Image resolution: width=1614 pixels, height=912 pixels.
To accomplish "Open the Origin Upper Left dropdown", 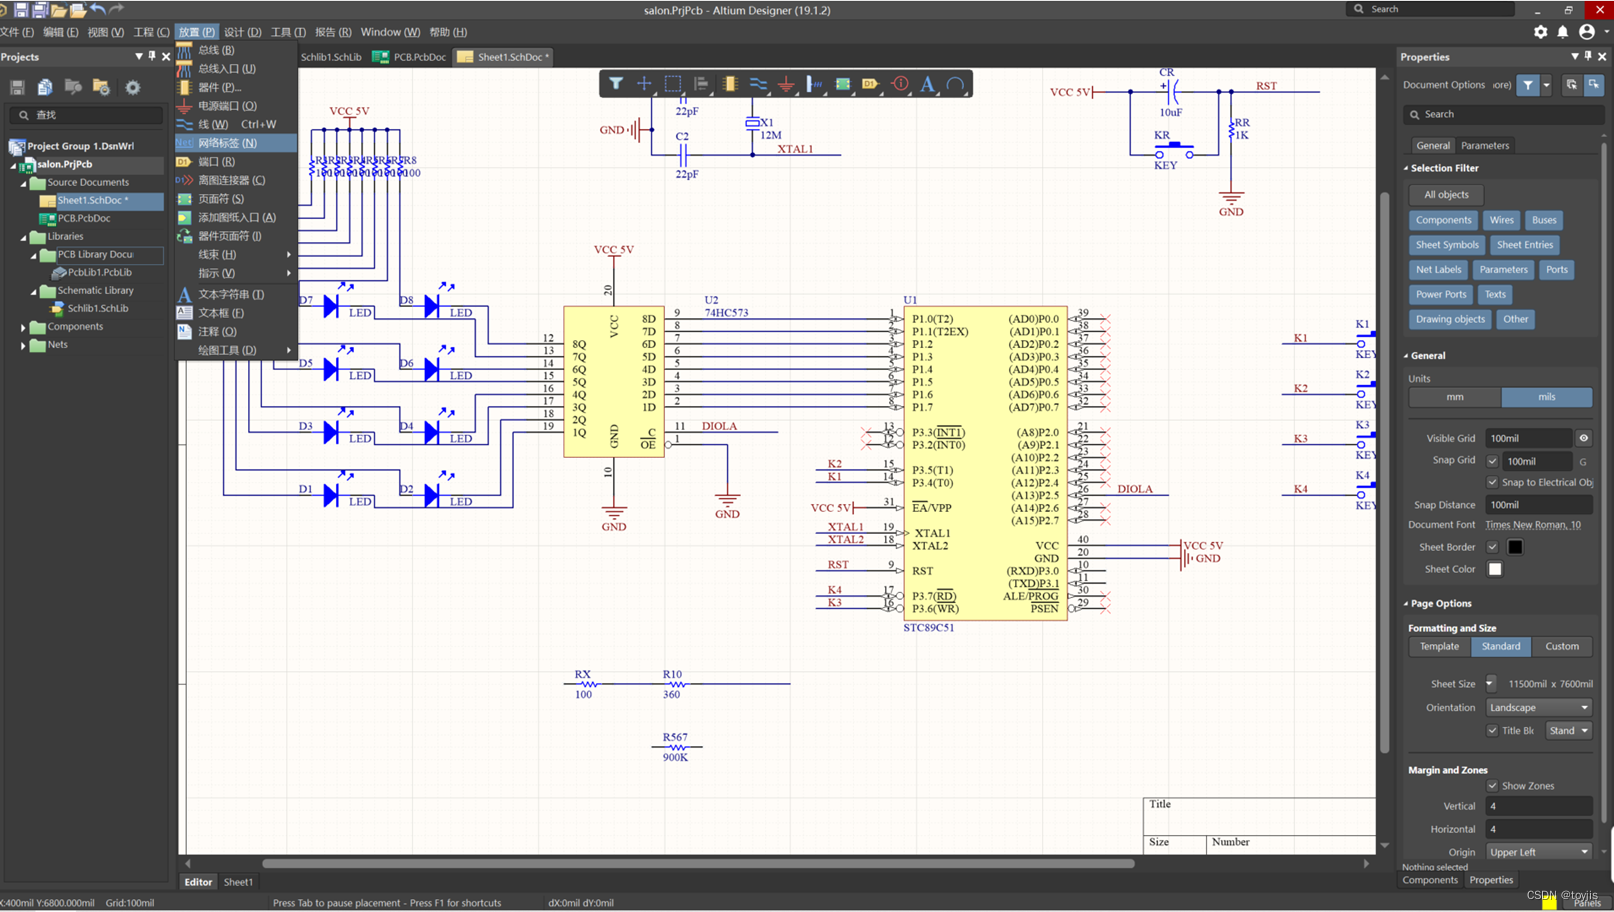I will (x=1539, y=852).
